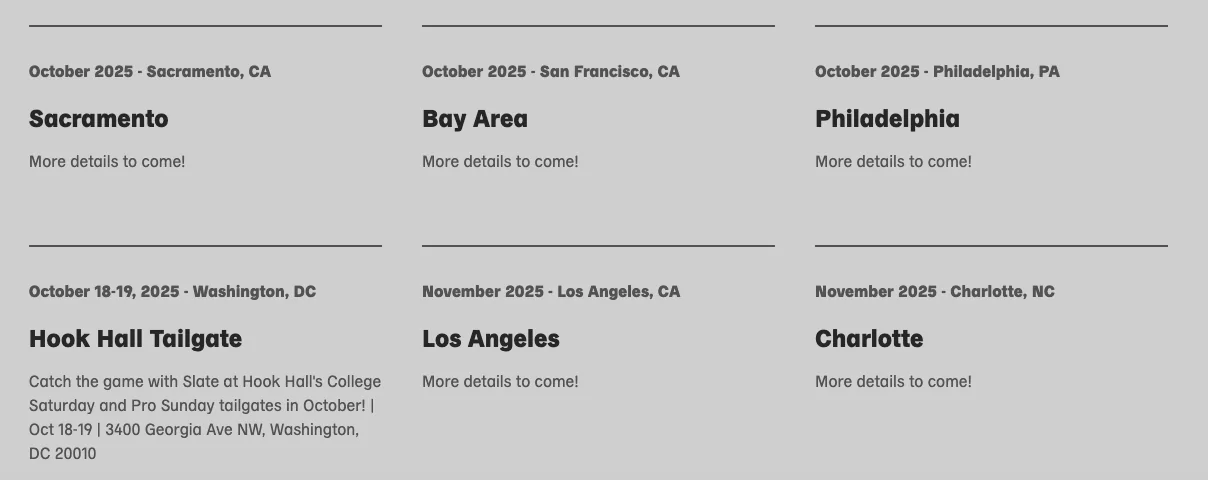Click "More details to come!" under Los Angeles

500,382
